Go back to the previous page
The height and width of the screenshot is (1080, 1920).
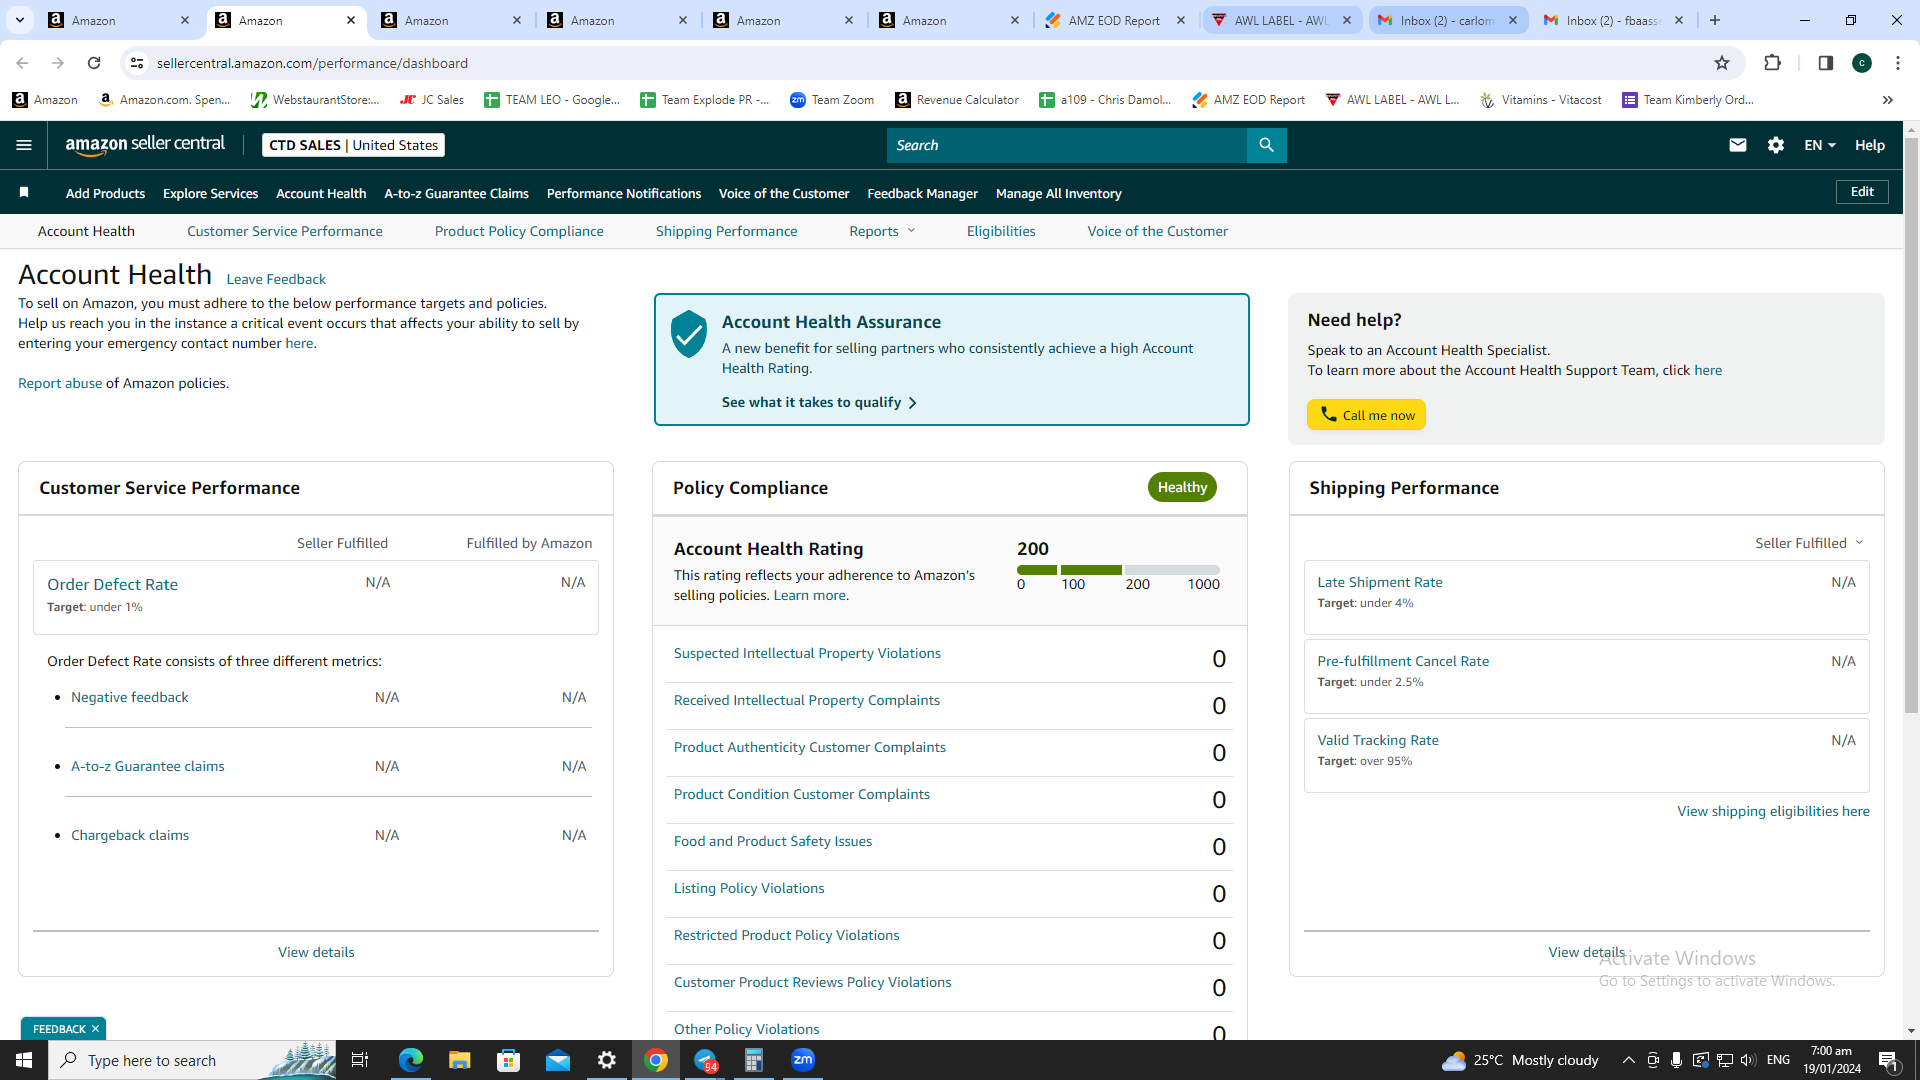[22, 63]
